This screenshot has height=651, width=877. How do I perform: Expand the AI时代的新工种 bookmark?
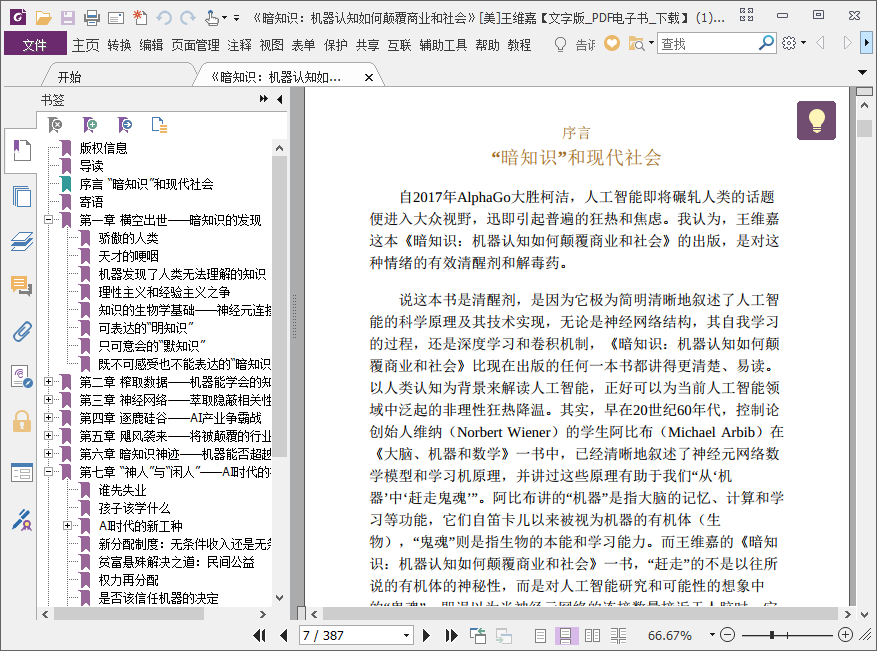[x=67, y=525]
